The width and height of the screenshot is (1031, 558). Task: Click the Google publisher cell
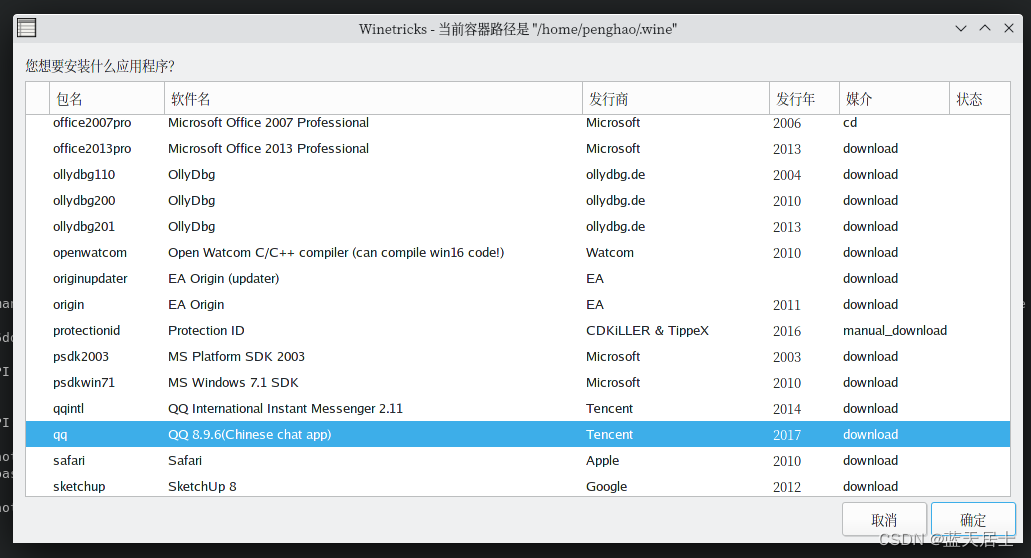pyautogui.click(x=606, y=486)
